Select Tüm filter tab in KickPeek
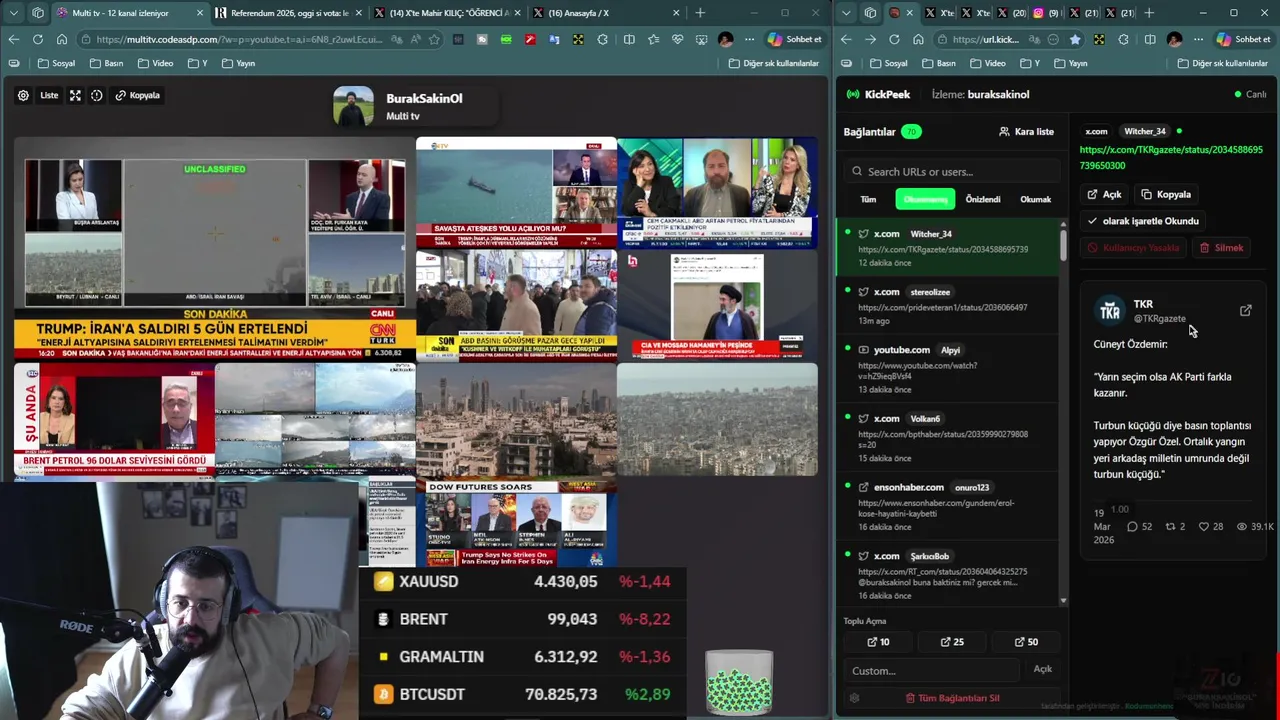Viewport: 1280px width, 720px height. 868,199
